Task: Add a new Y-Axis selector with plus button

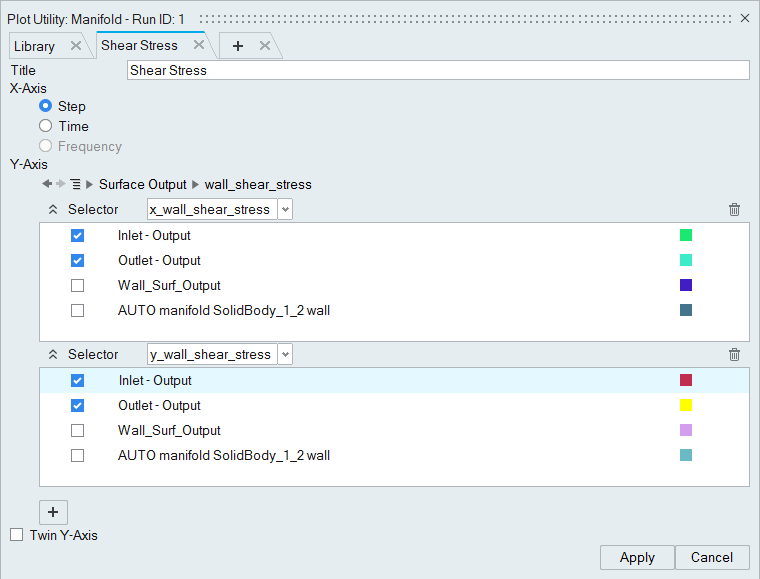Action: click(53, 512)
